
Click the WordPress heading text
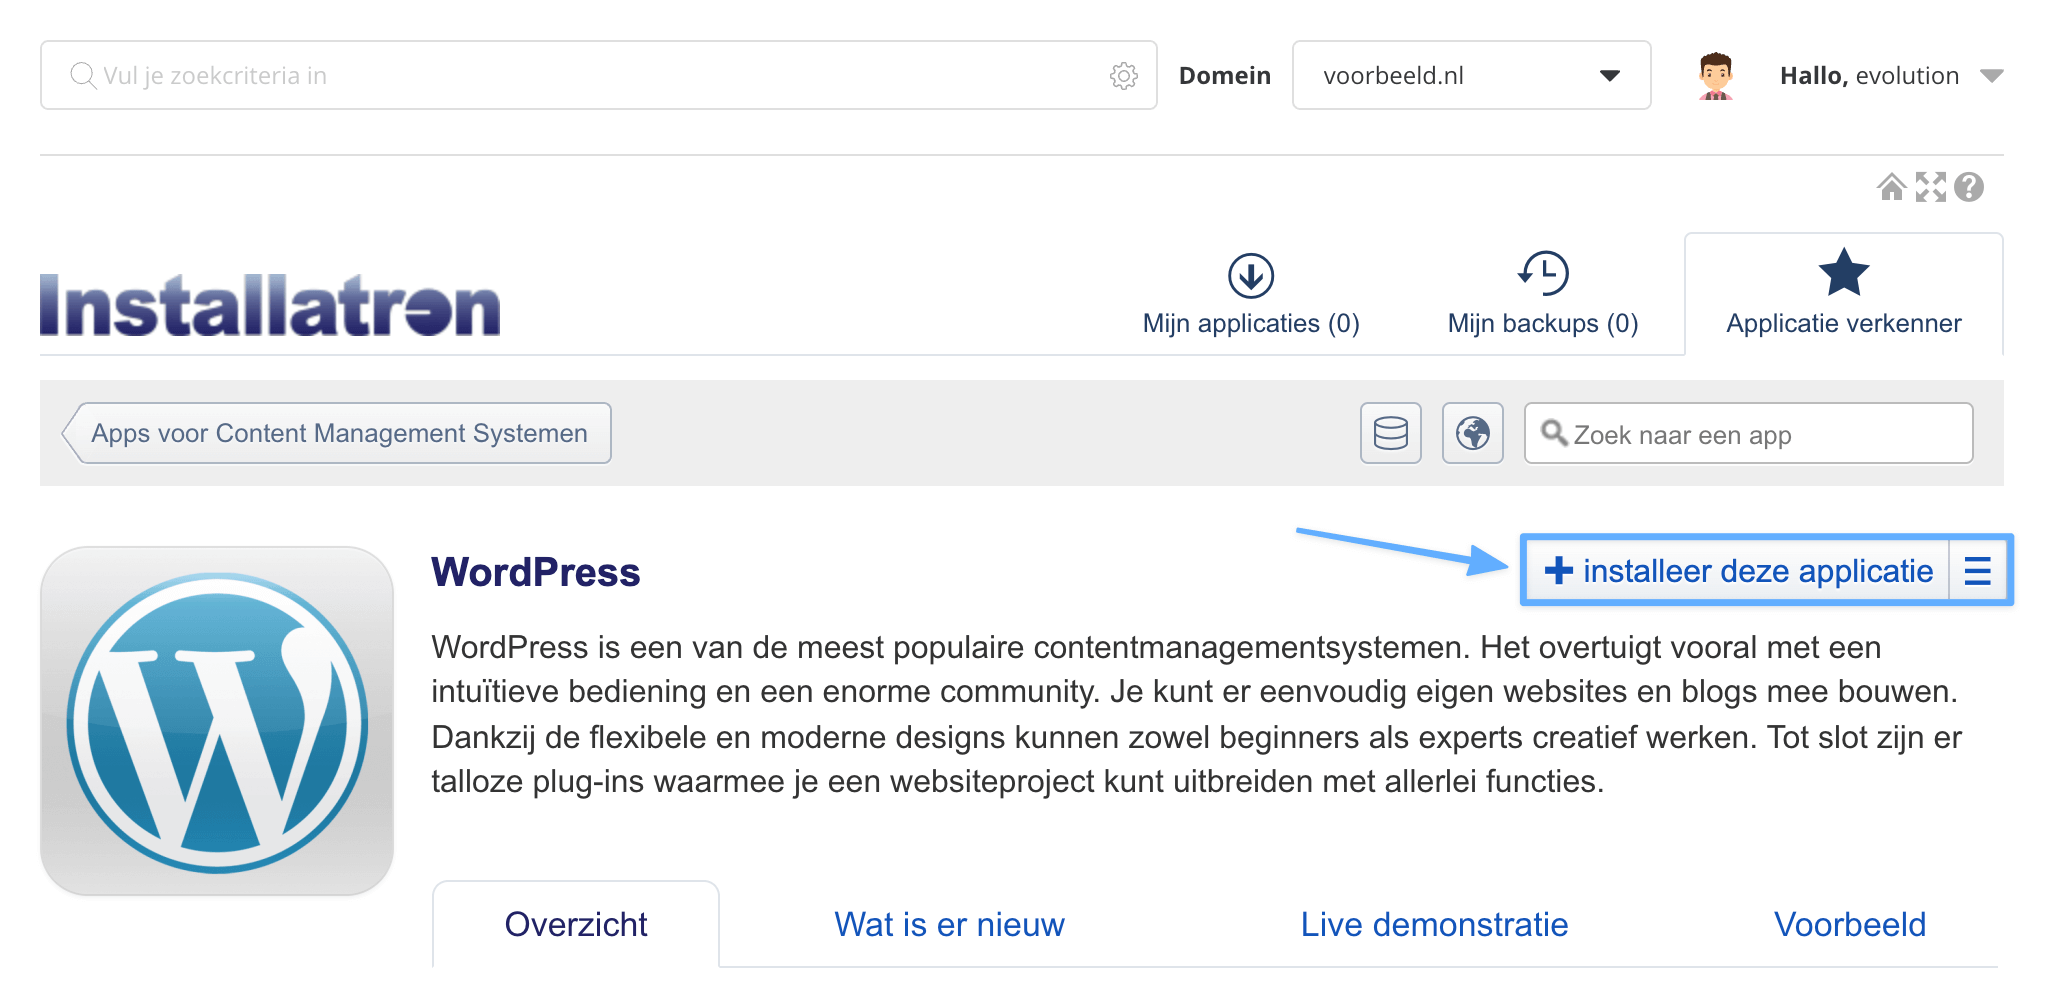point(536,572)
